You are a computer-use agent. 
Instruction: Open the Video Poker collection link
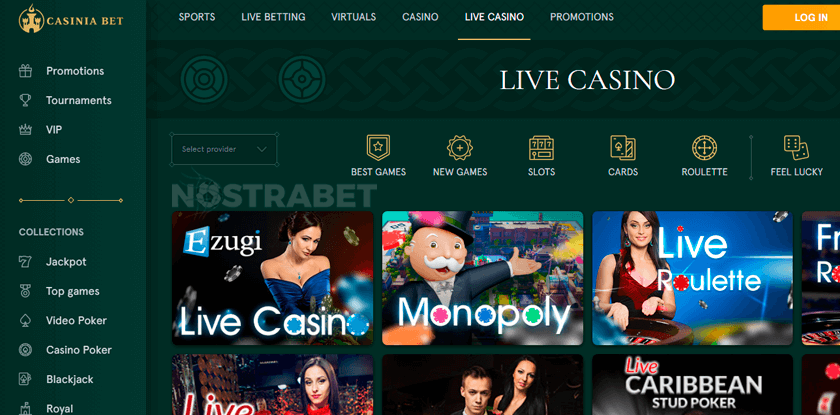pos(76,320)
